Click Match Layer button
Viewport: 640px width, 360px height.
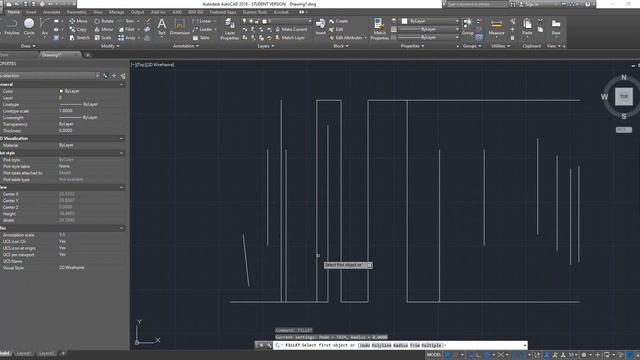click(290, 38)
